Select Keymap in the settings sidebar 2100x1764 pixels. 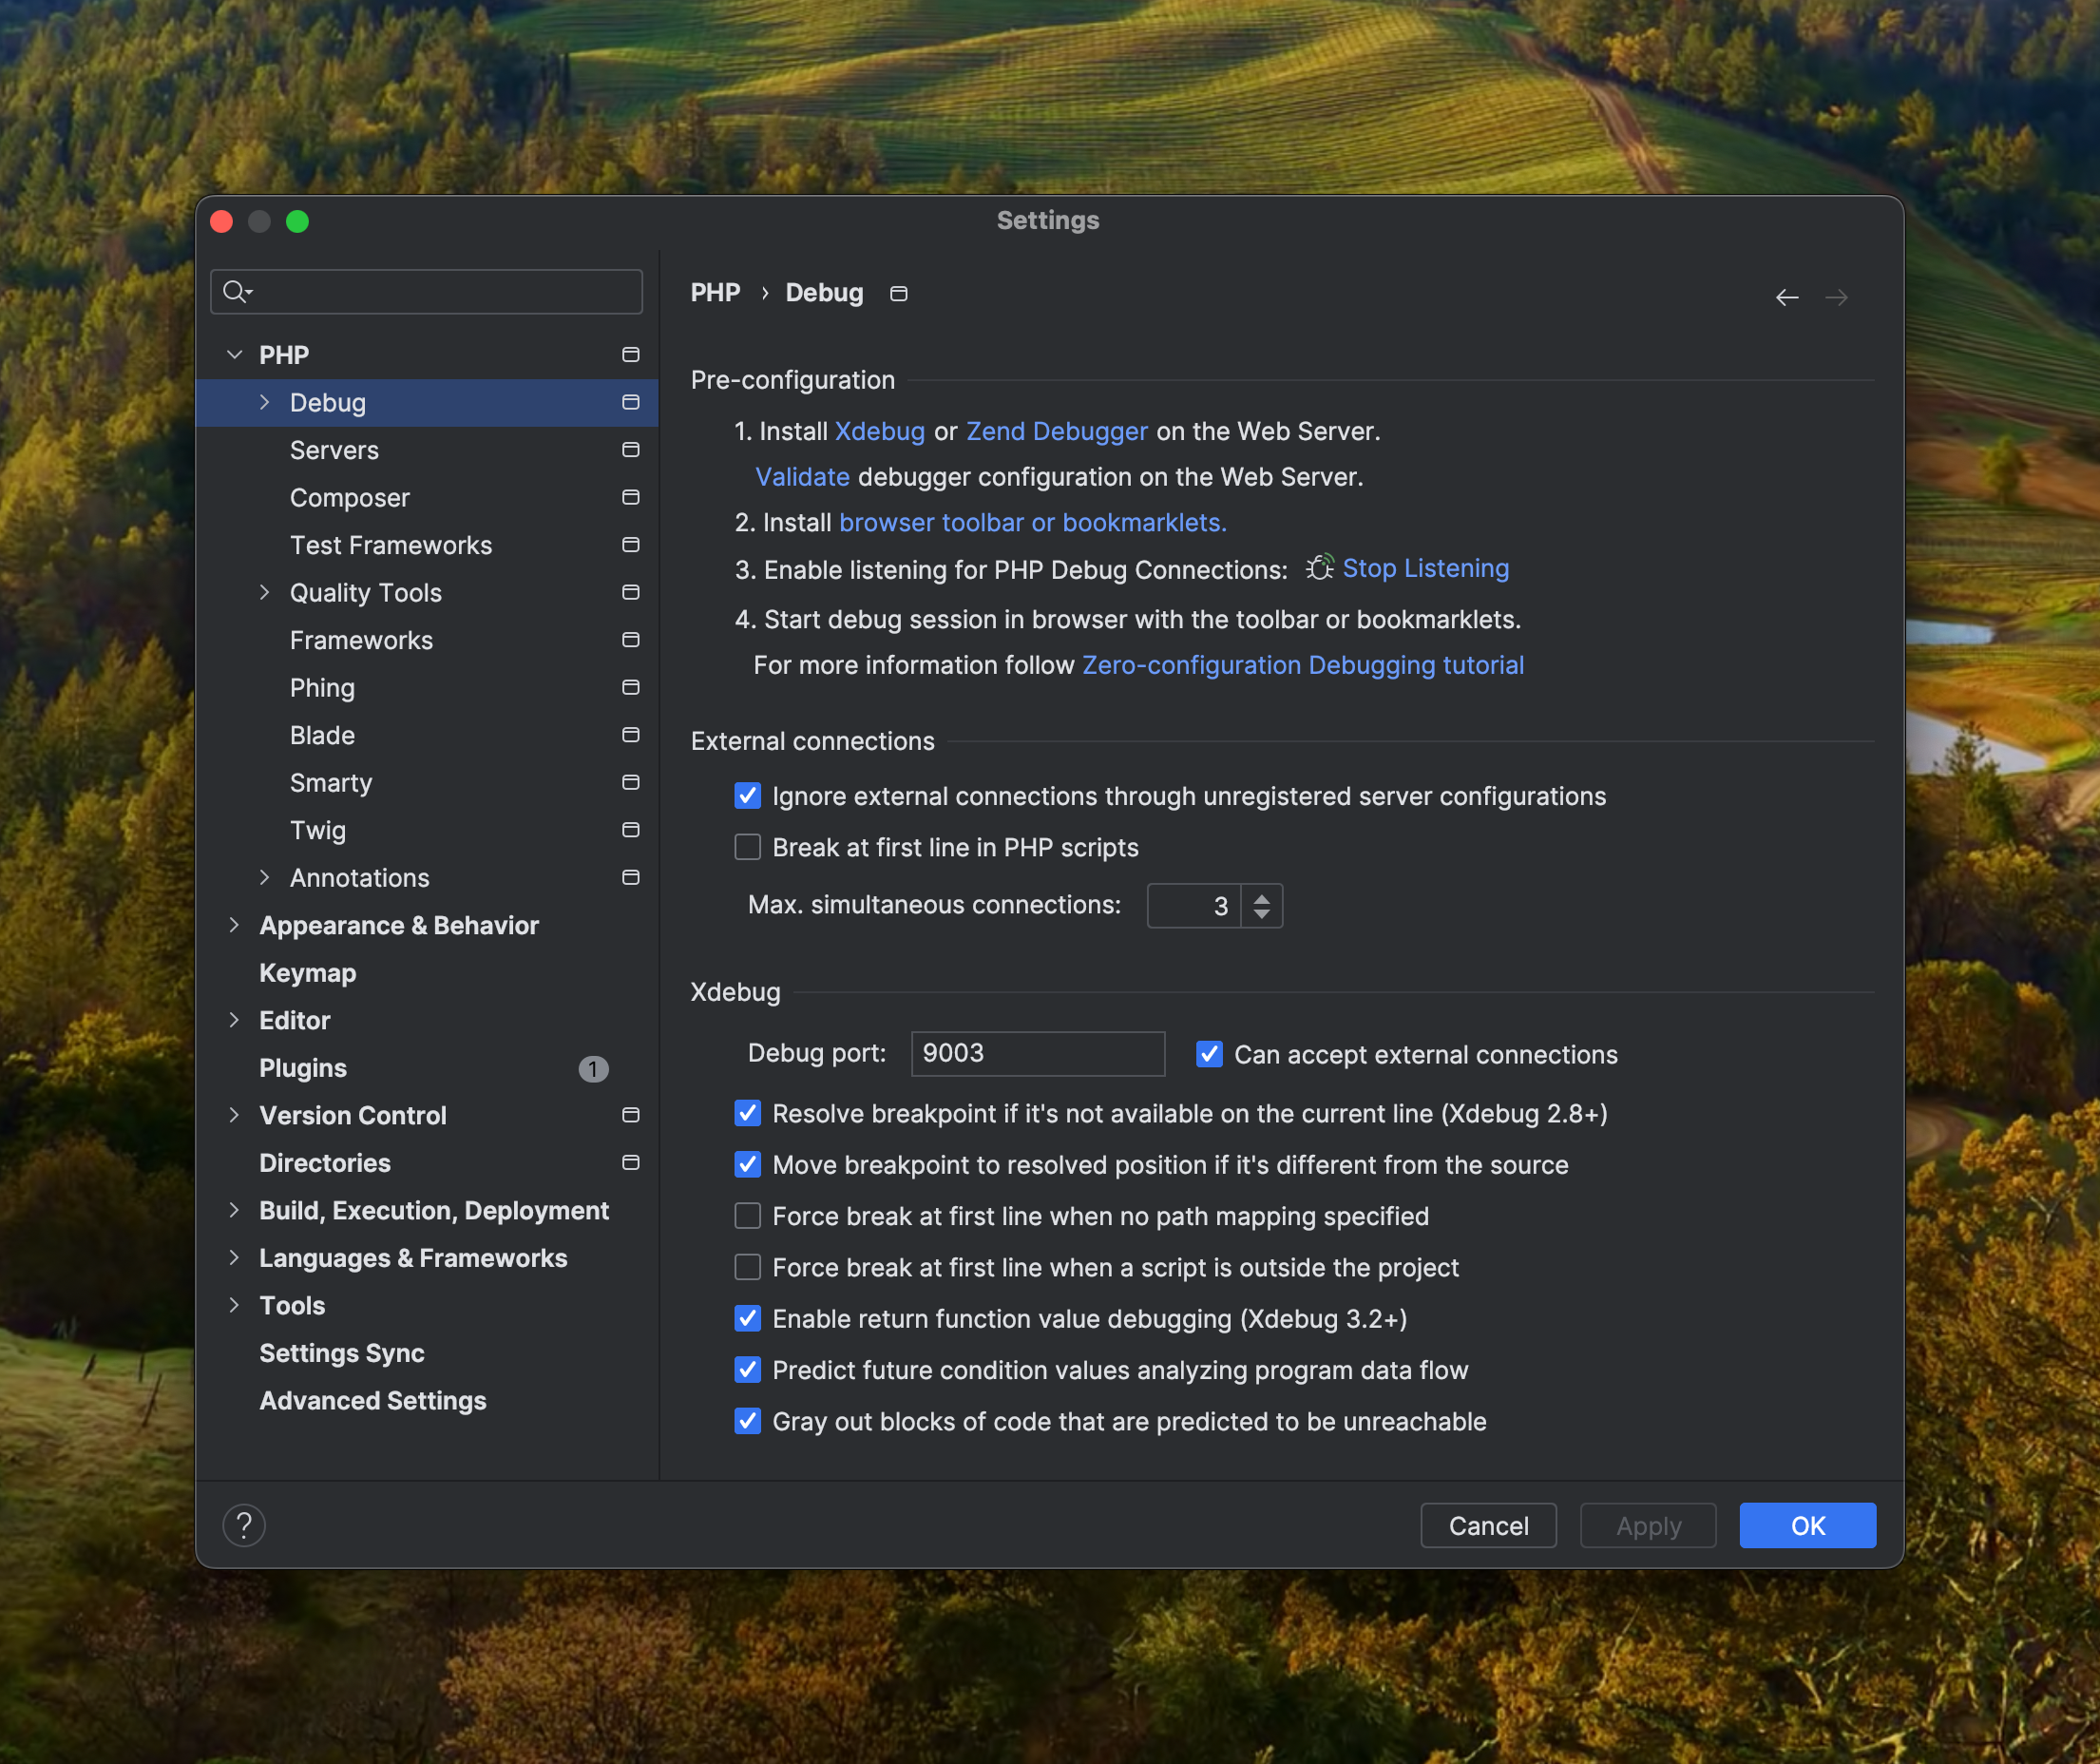(307, 973)
